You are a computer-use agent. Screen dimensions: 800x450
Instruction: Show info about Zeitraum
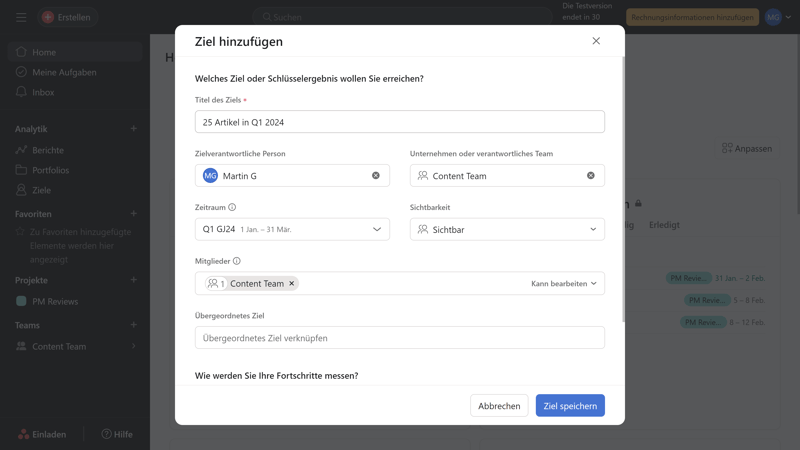coord(232,207)
